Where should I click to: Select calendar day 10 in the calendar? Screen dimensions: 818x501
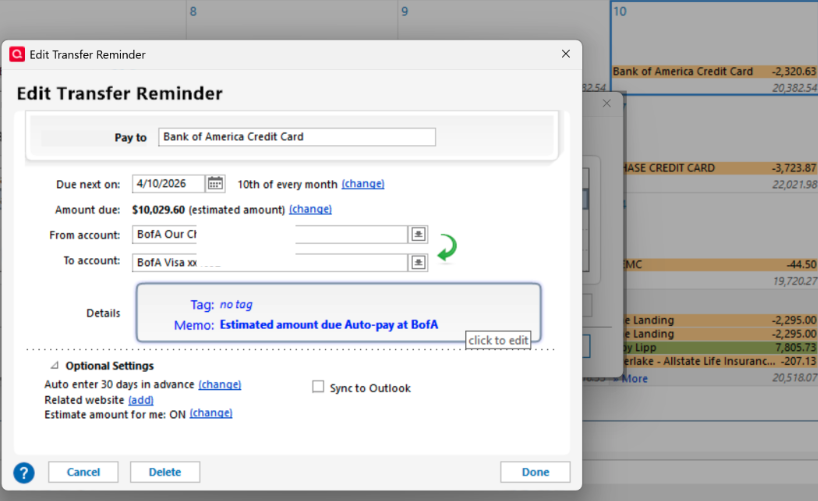click(620, 11)
